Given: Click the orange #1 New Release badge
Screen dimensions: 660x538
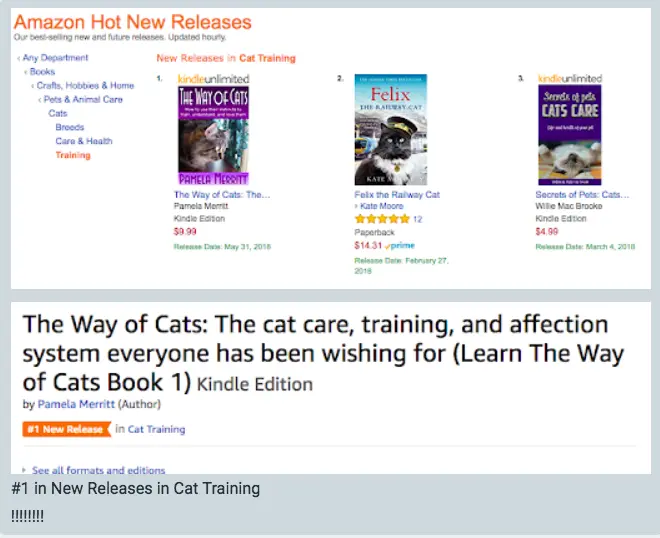Looking at the screenshot, I should [66, 429].
